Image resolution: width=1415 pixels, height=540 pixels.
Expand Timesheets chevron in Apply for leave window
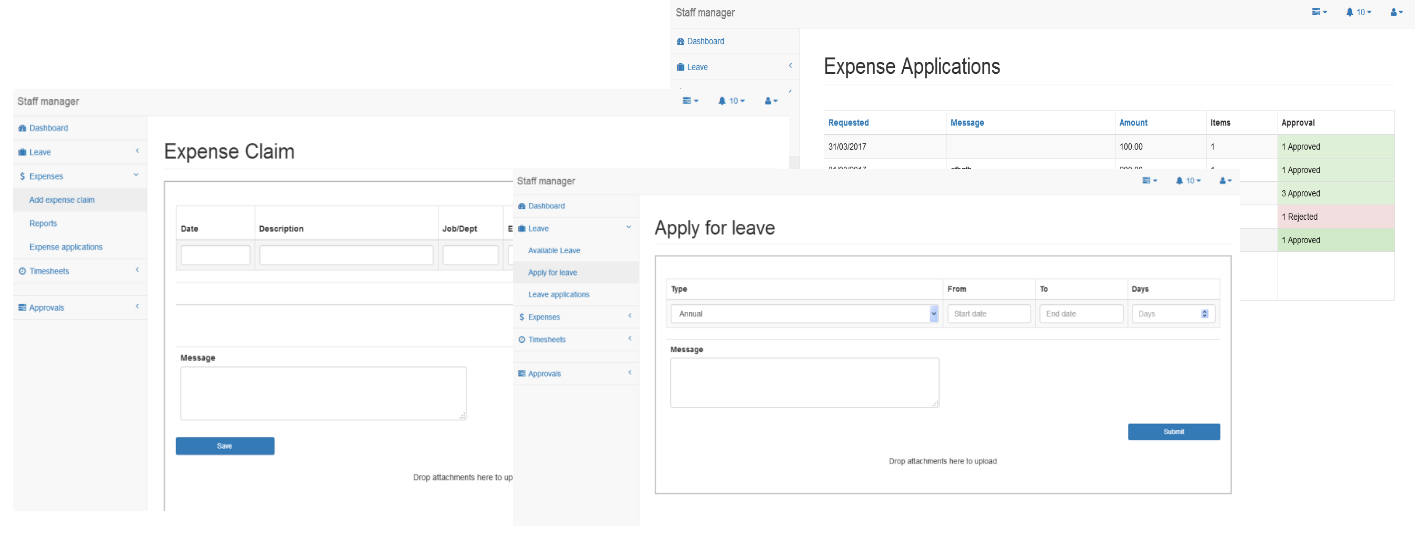tap(628, 339)
